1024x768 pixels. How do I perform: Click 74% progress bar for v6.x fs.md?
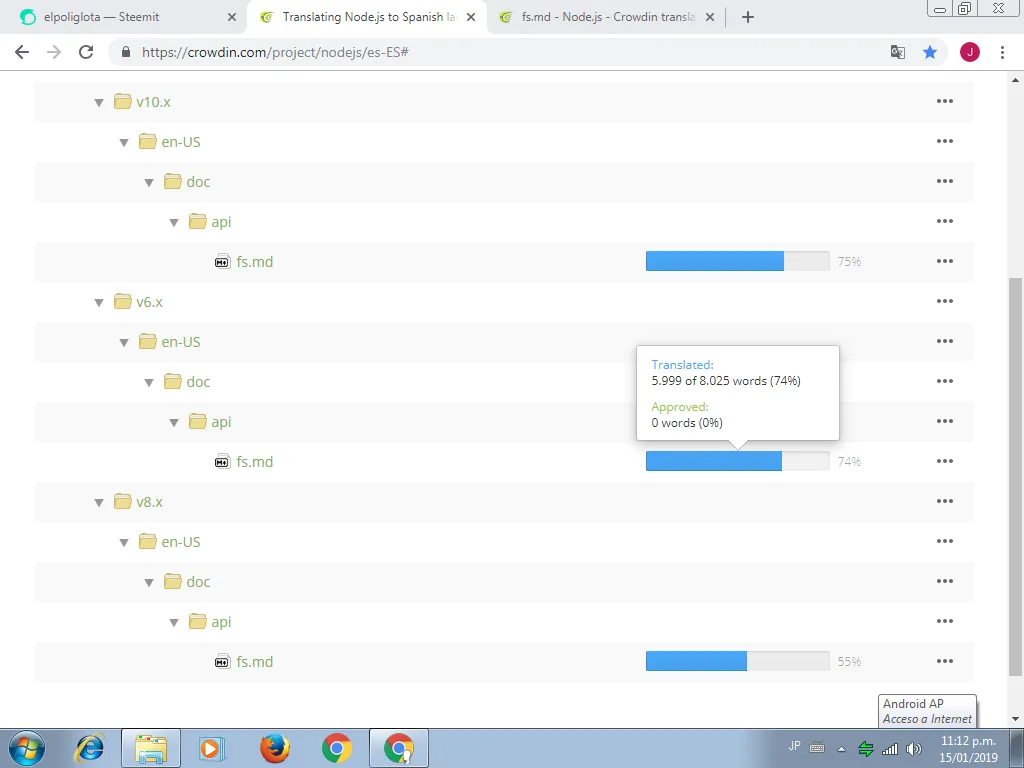coord(737,461)
